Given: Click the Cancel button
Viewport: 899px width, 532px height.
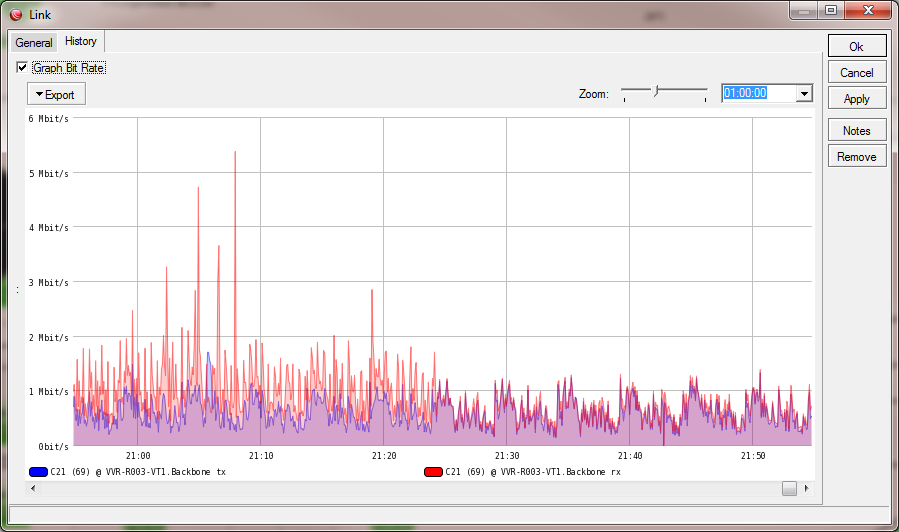Looking at the screenshot, I should click(857, 73).
